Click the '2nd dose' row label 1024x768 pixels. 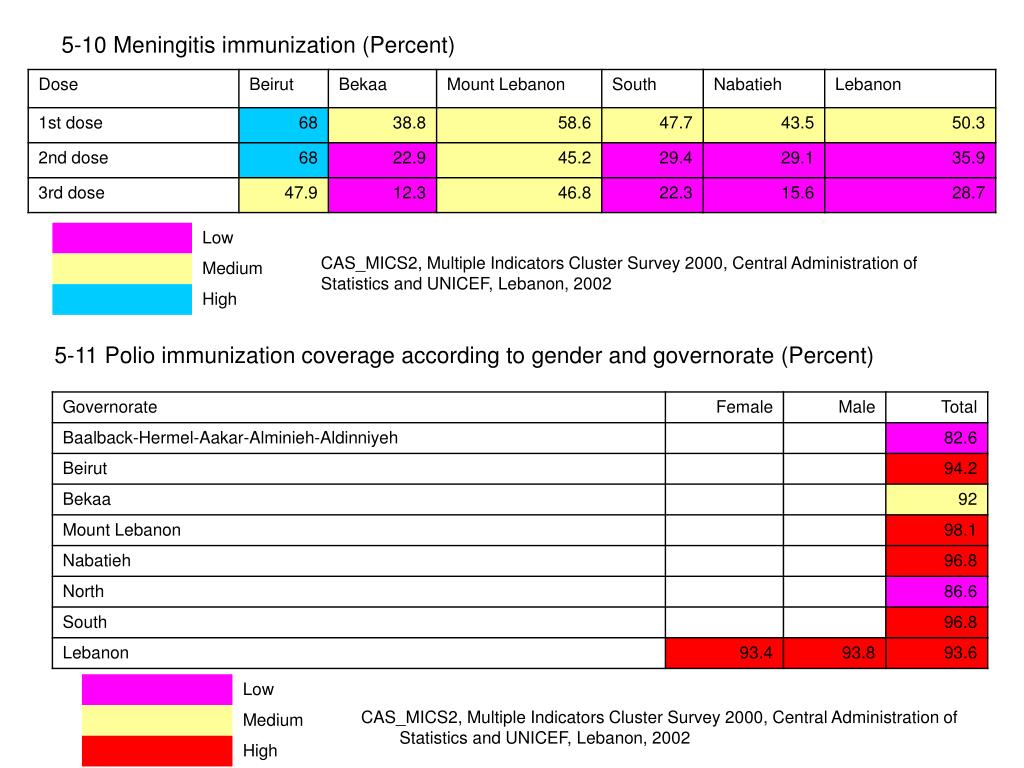pos(133,160)
